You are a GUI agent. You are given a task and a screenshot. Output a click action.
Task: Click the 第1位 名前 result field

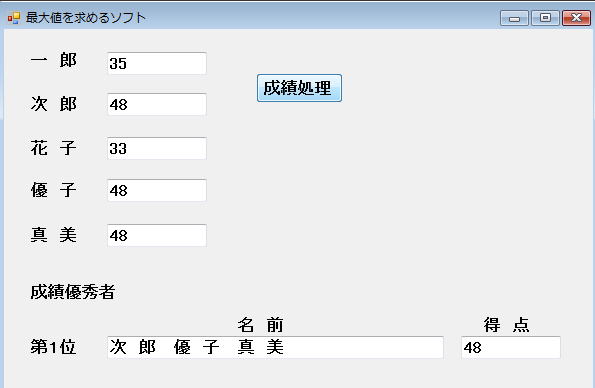click(275, 347)
